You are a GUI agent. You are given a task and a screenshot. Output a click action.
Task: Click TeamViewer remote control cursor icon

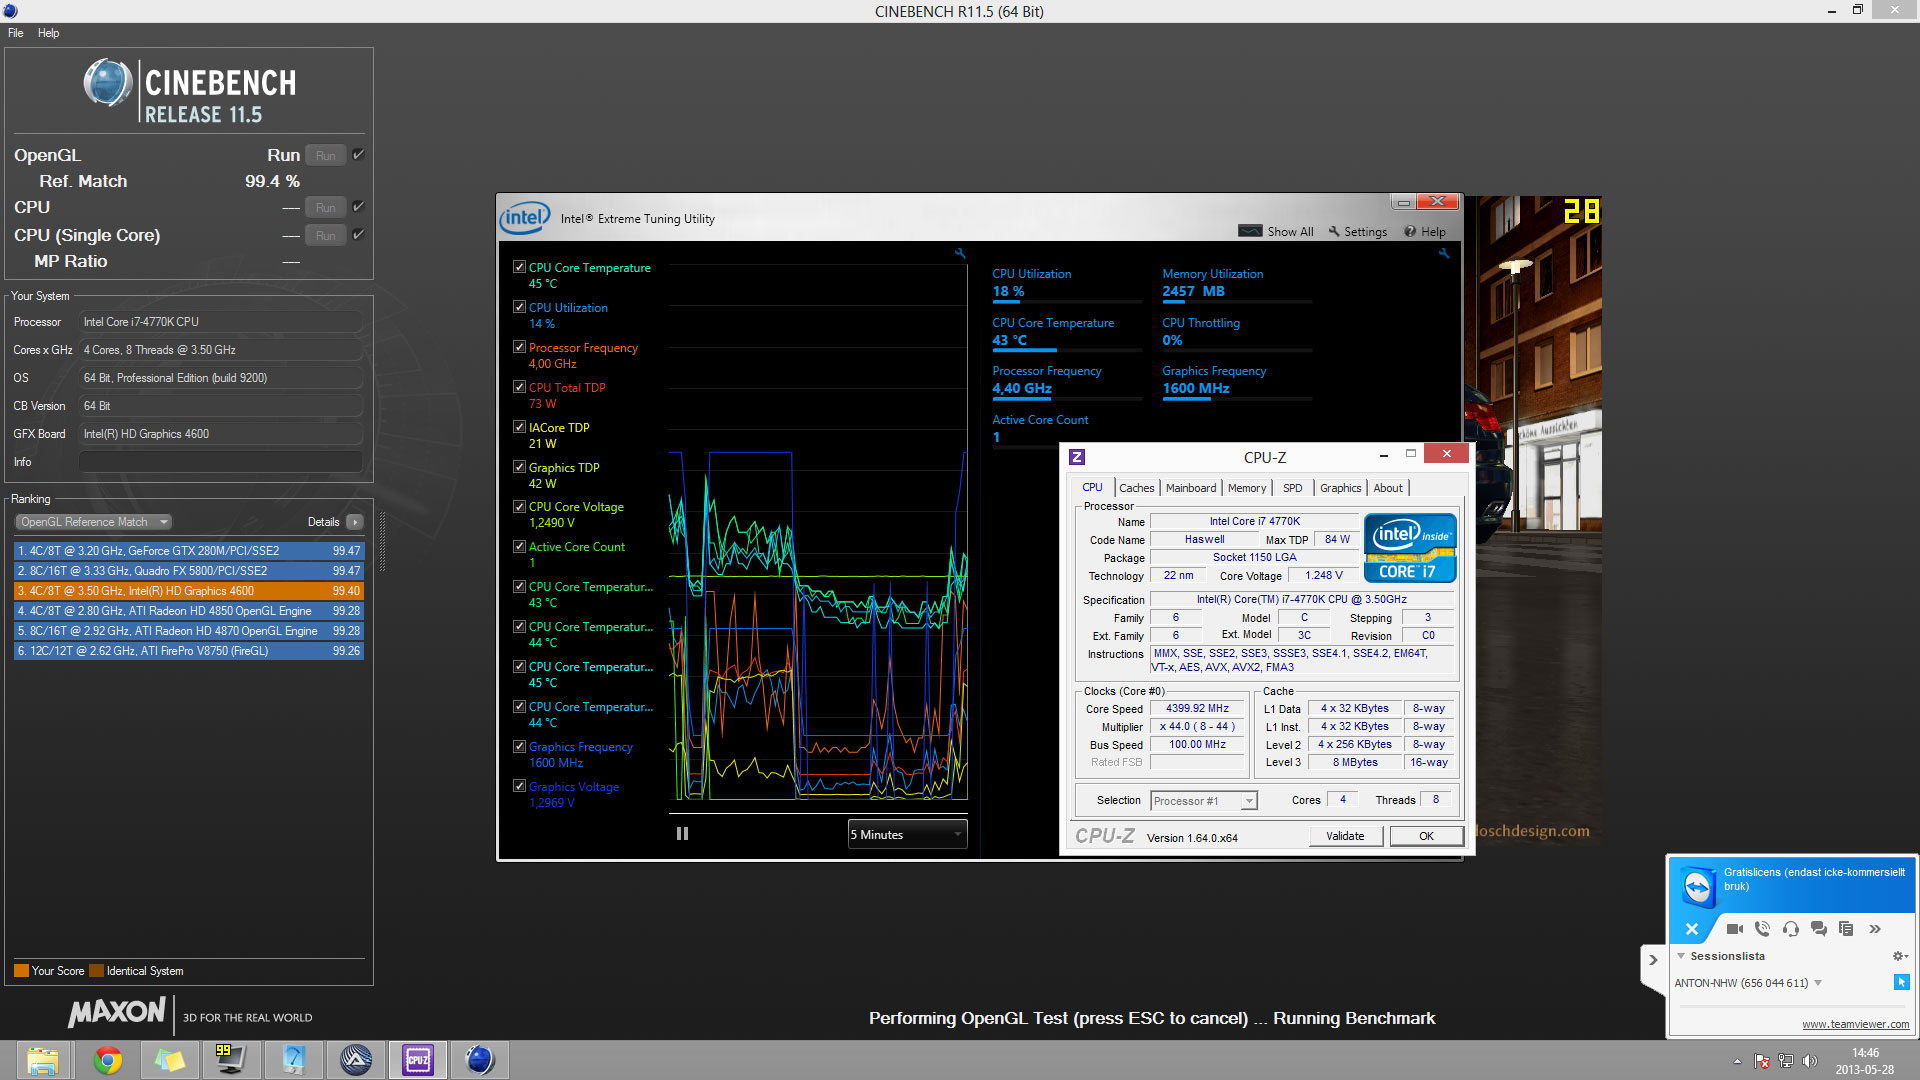point(1901,983)
